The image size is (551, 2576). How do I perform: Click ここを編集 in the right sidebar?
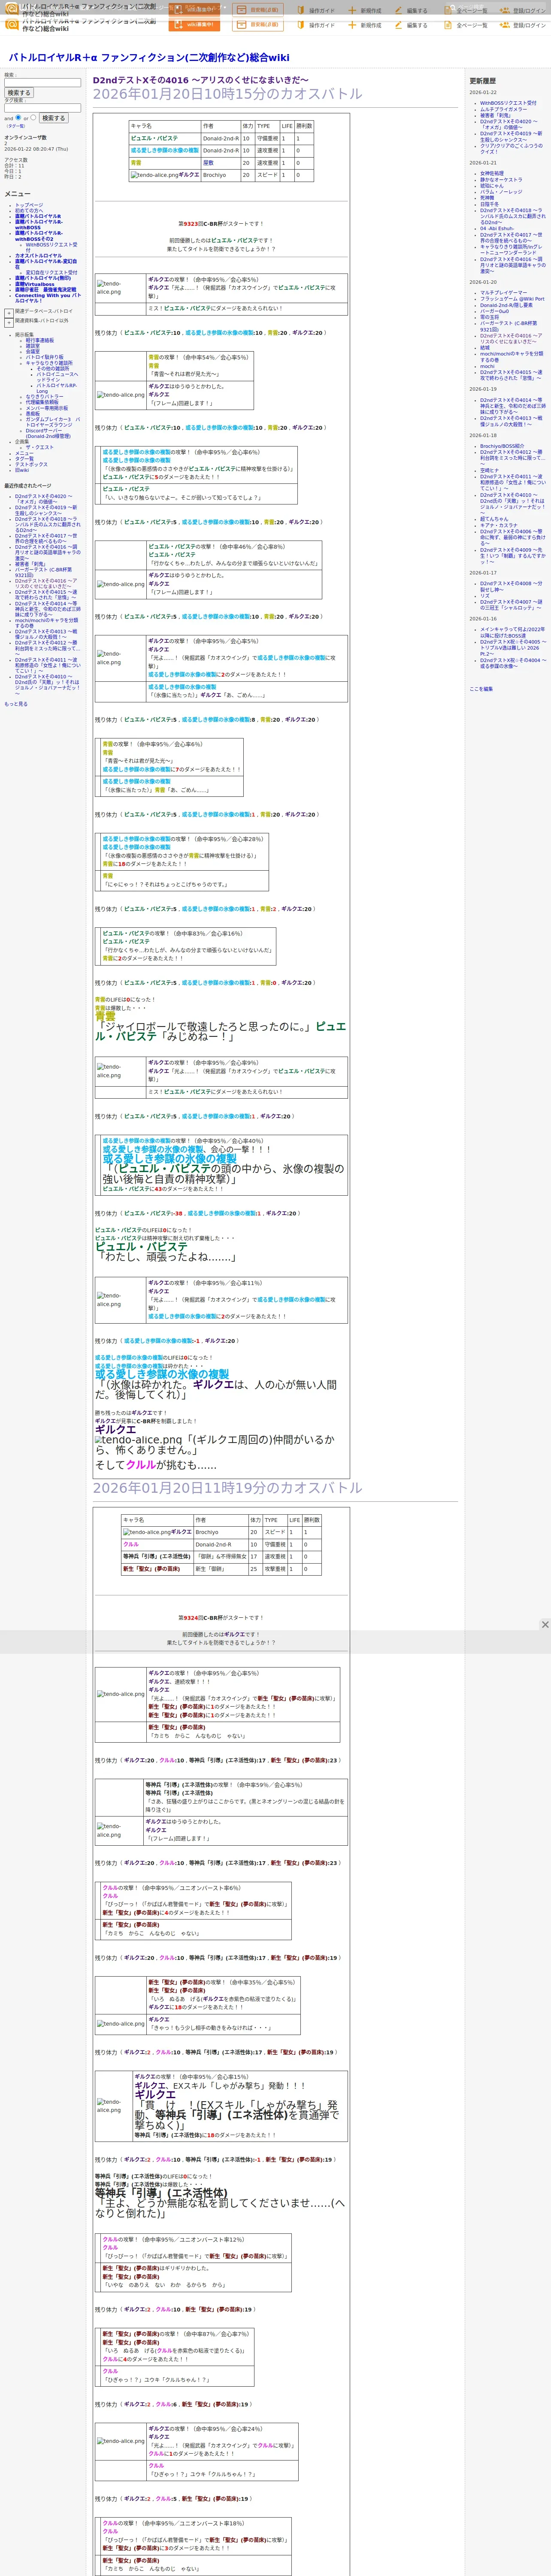[481, 689]
